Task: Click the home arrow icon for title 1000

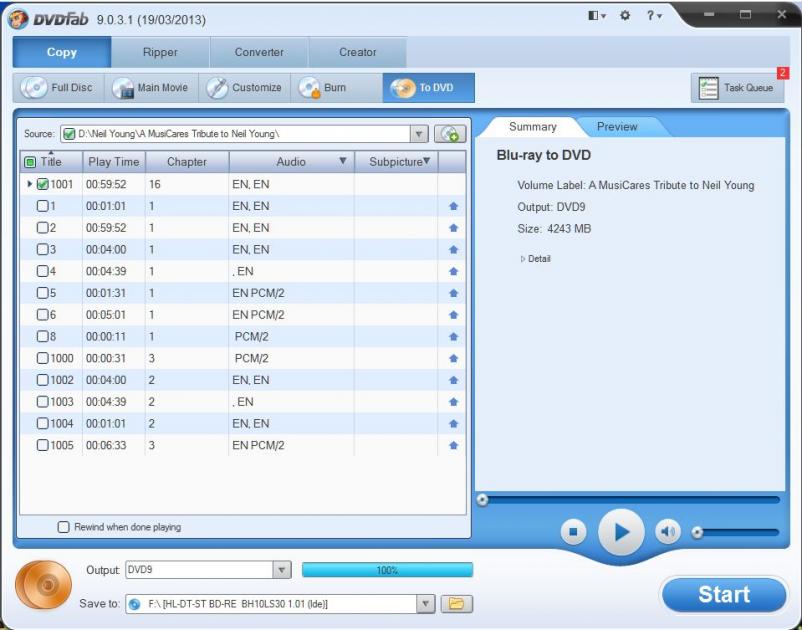Action: tap(453, 358)
